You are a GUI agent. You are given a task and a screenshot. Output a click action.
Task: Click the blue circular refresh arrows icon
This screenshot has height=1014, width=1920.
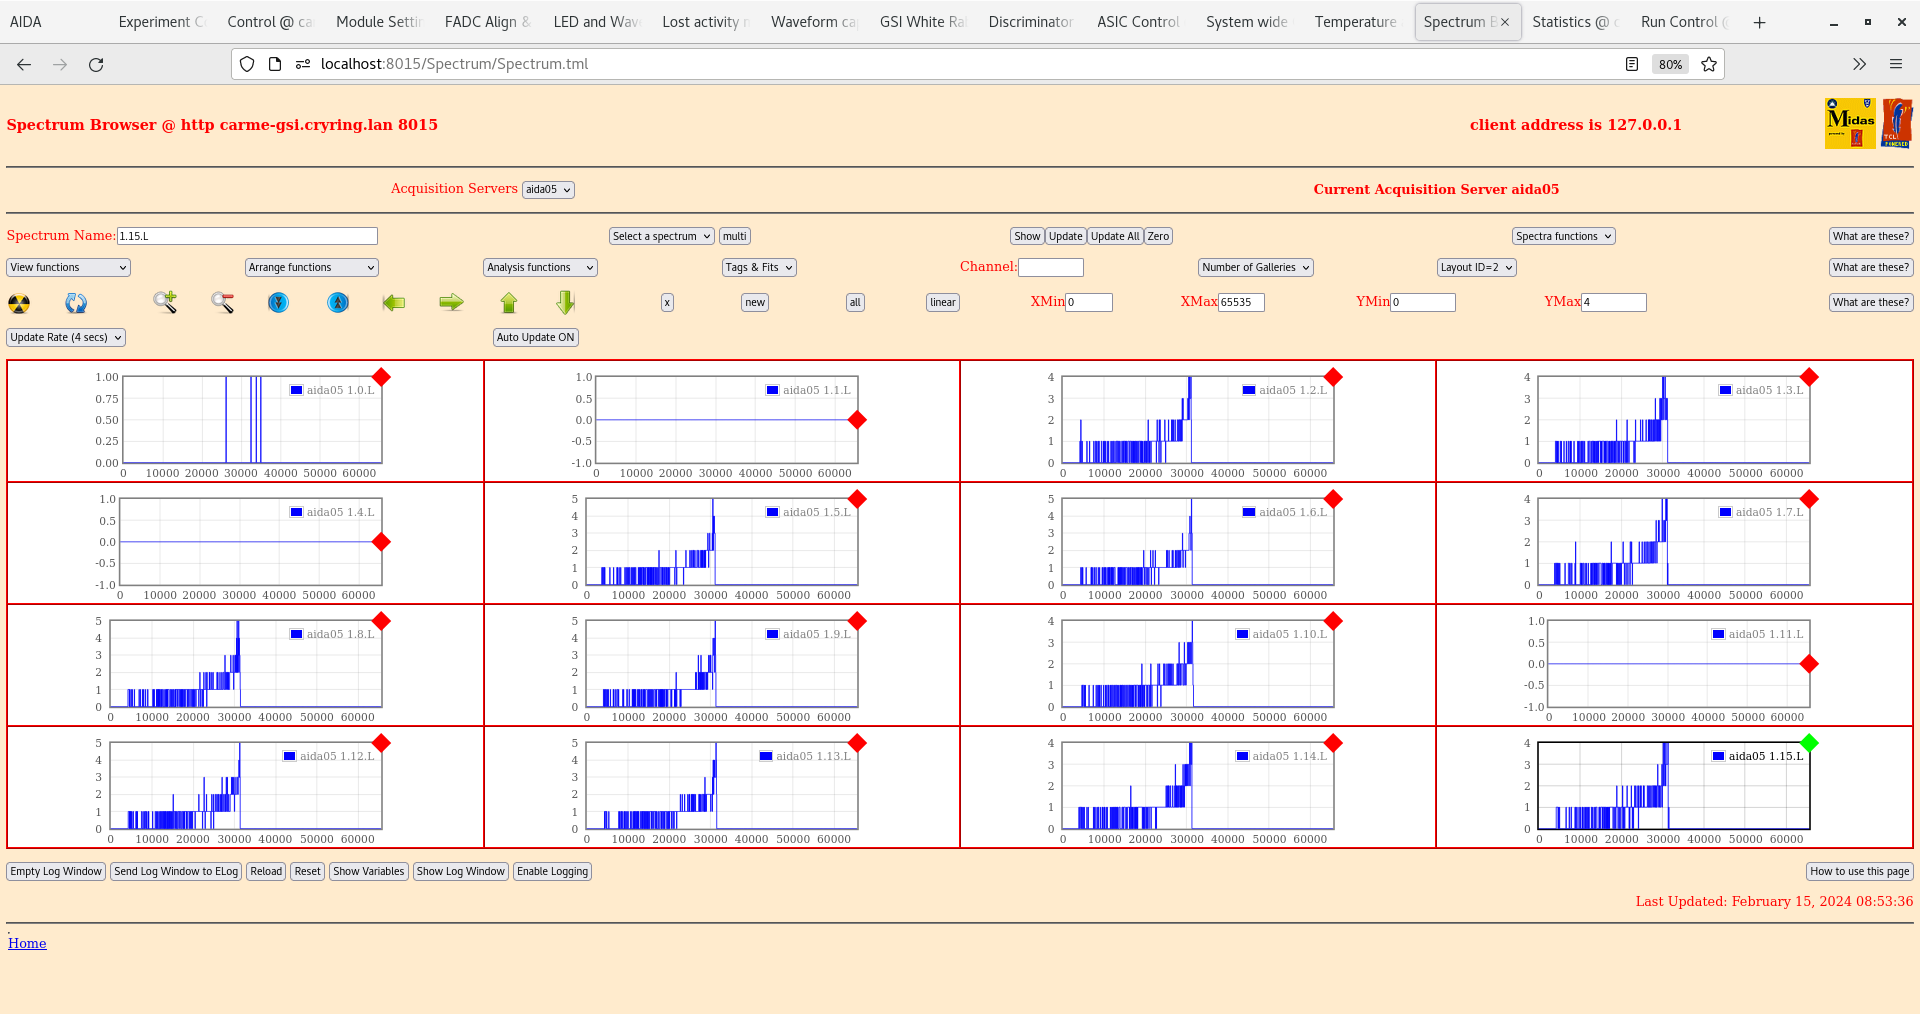tap(76, 303)
